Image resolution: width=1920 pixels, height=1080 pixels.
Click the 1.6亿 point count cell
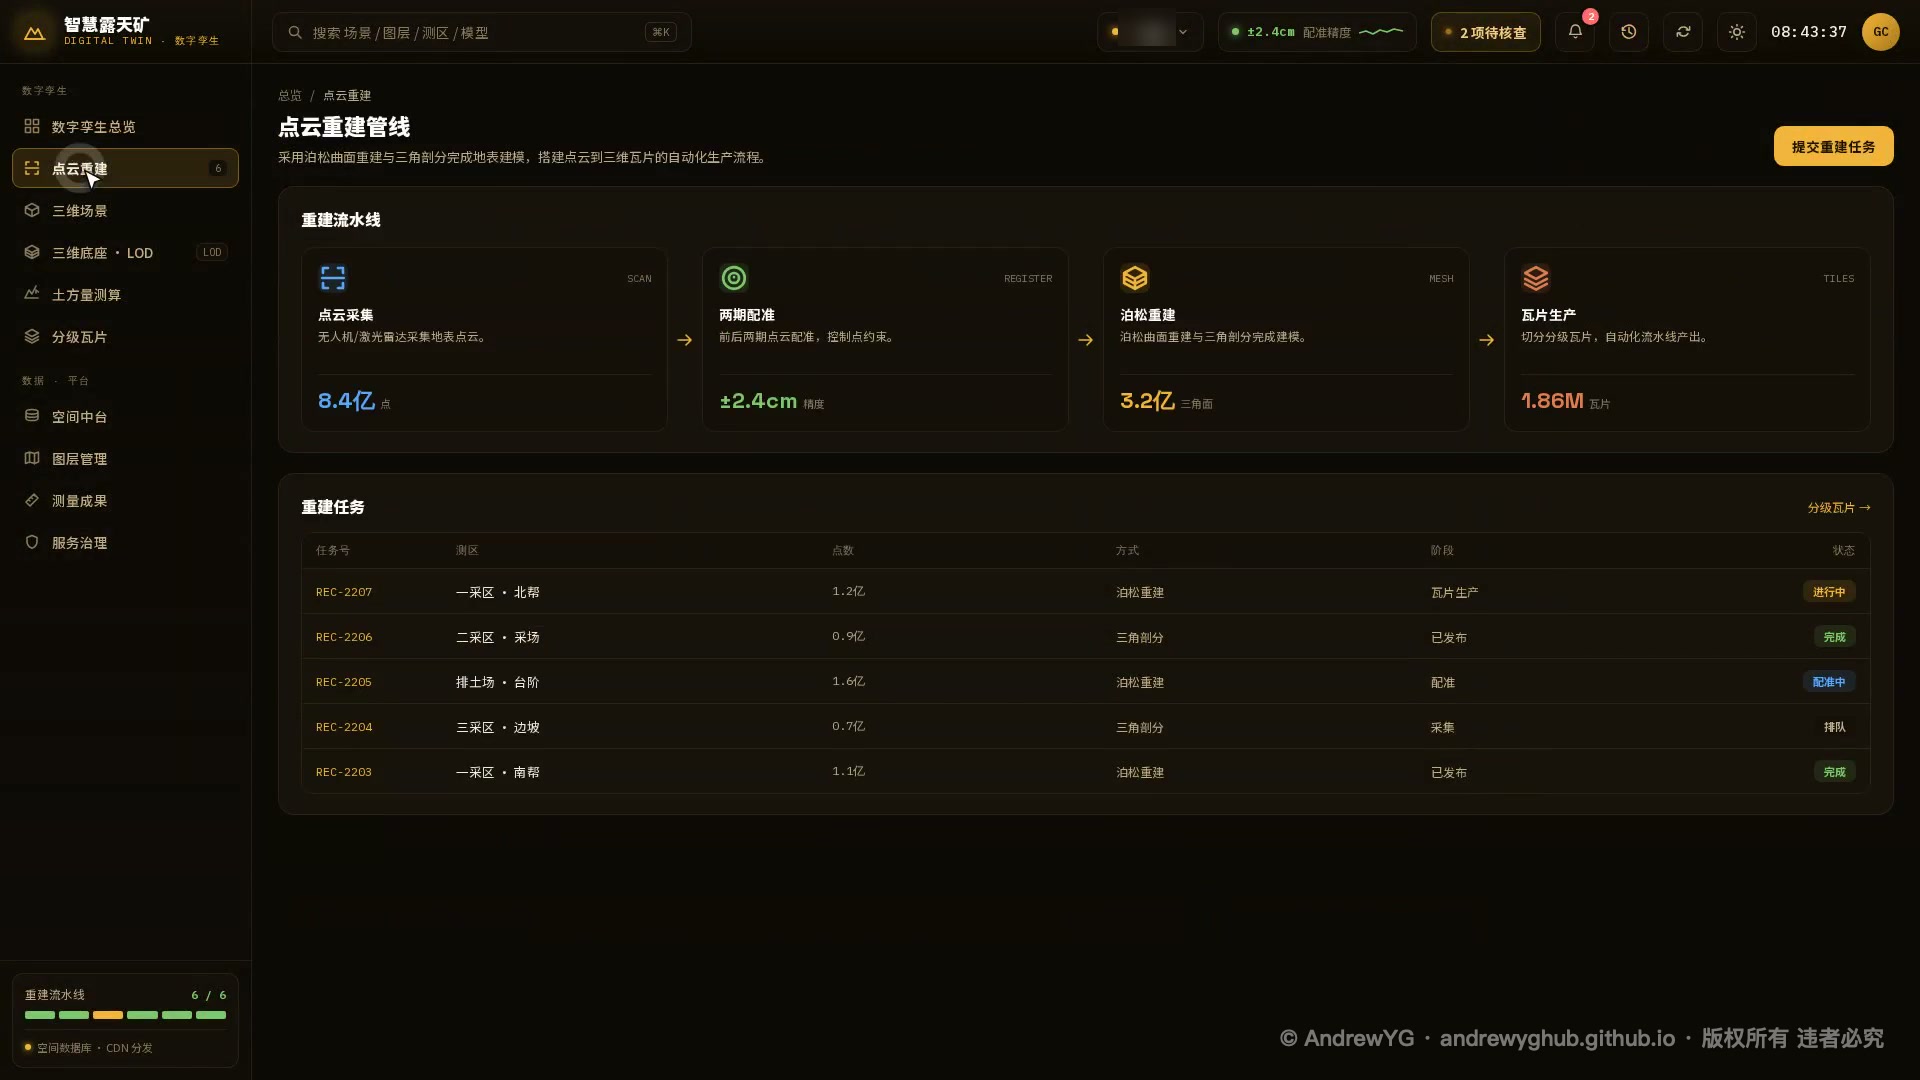tap(848, 681)
